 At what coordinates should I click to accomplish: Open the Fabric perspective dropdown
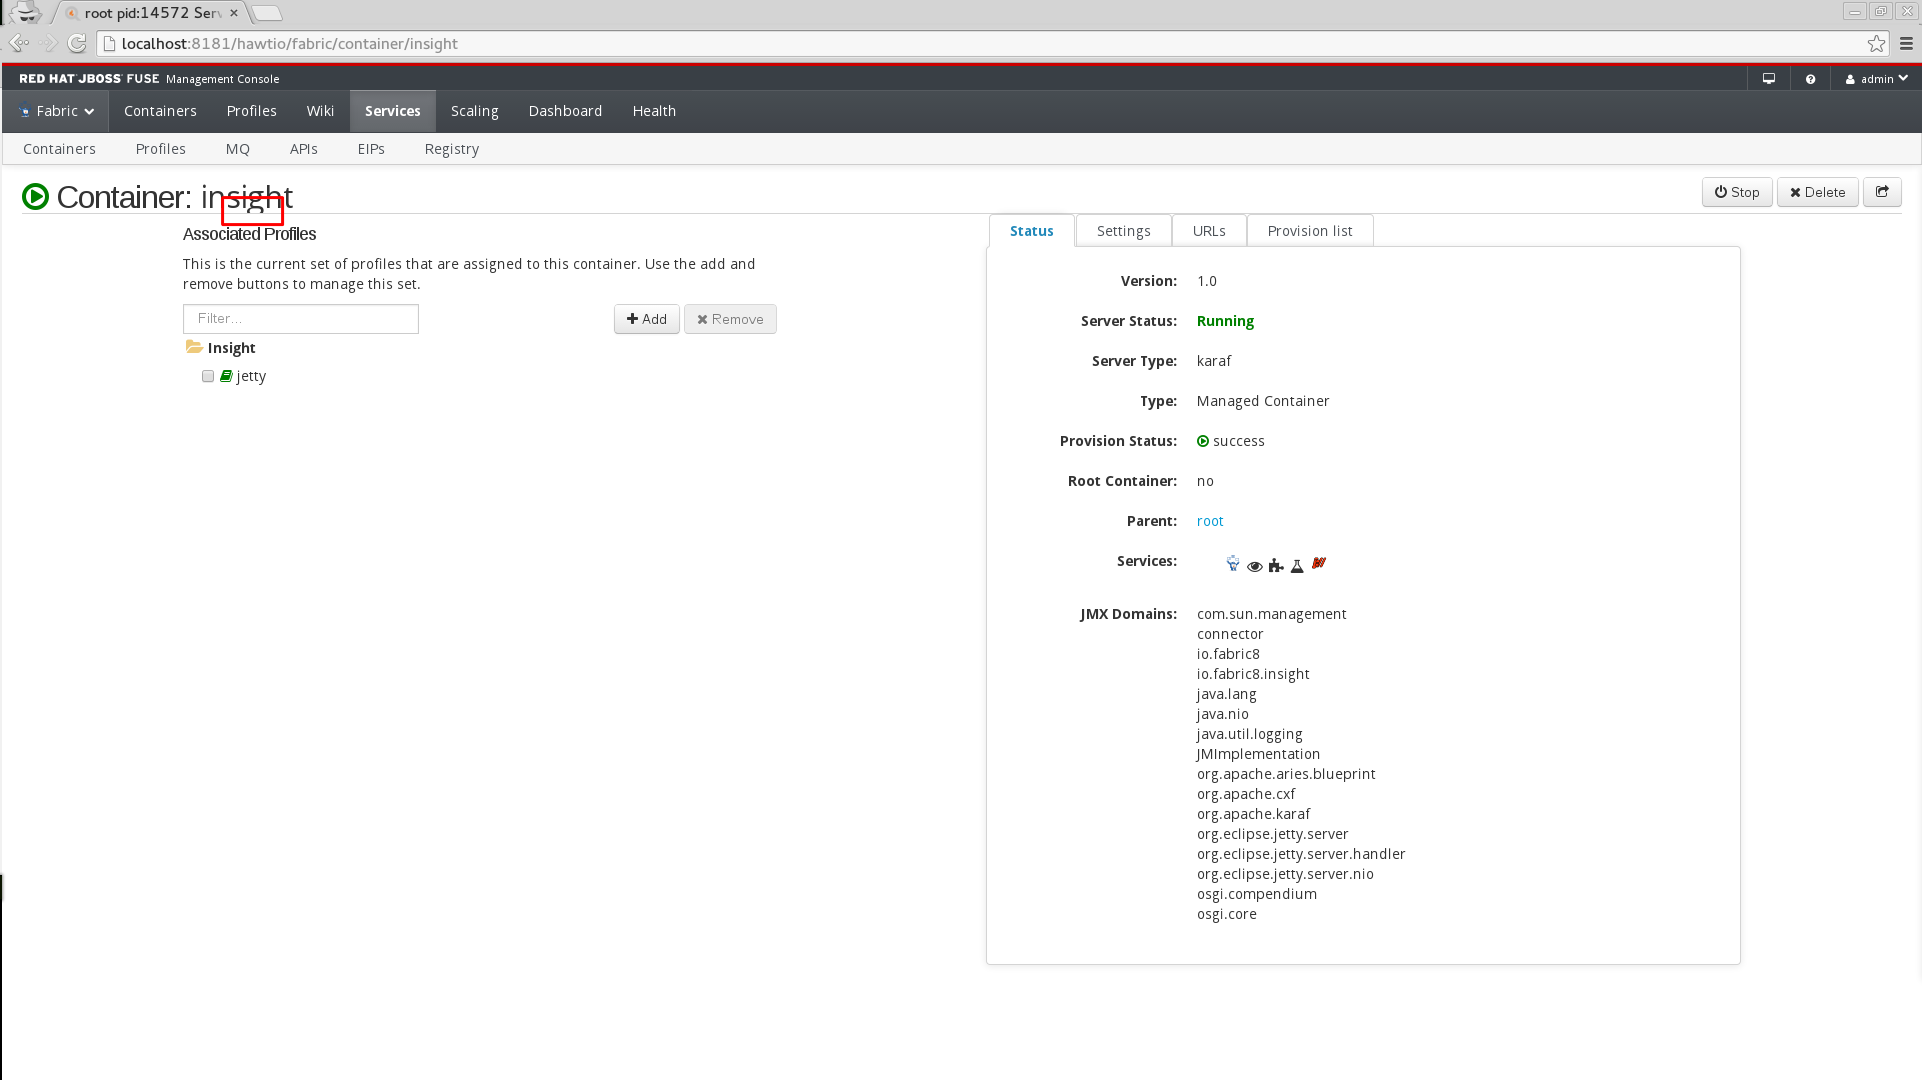click(57, 111)
